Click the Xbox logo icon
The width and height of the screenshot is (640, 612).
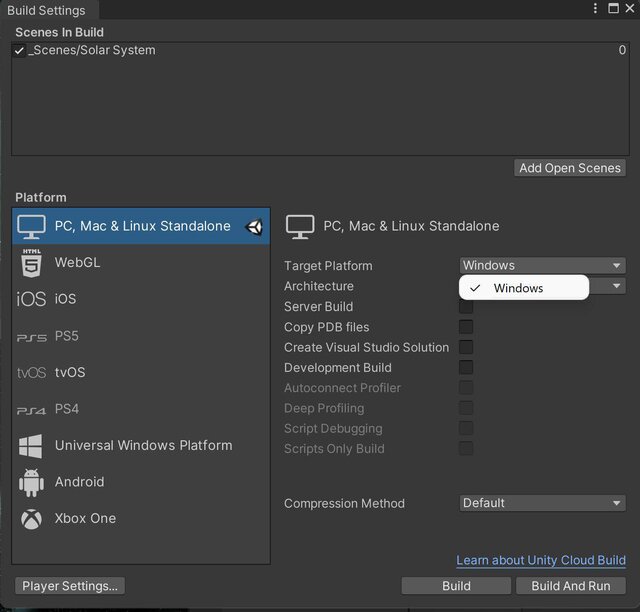point(31,519)
